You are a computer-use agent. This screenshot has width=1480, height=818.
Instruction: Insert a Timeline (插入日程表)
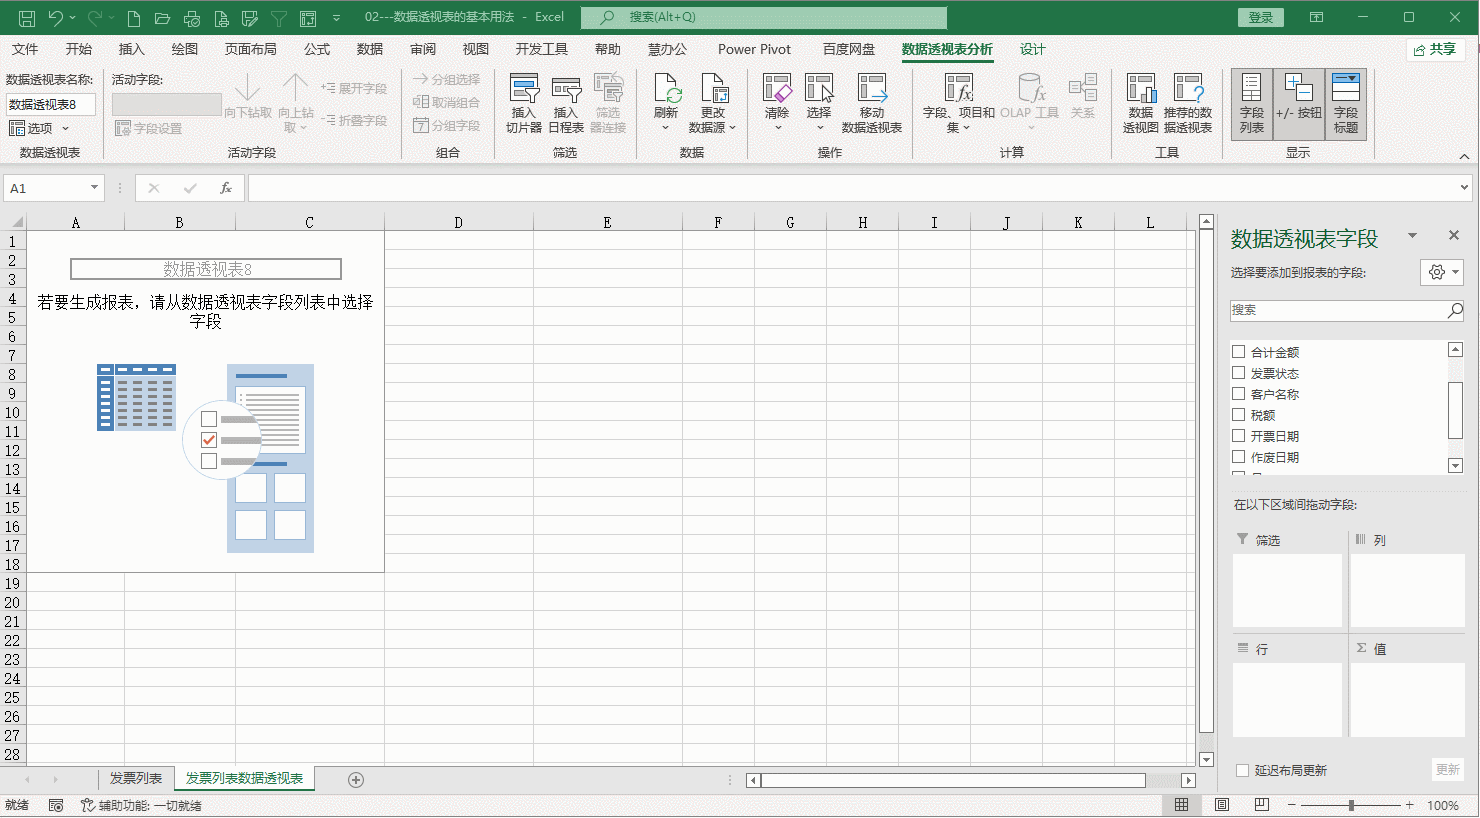coord(566,104)
